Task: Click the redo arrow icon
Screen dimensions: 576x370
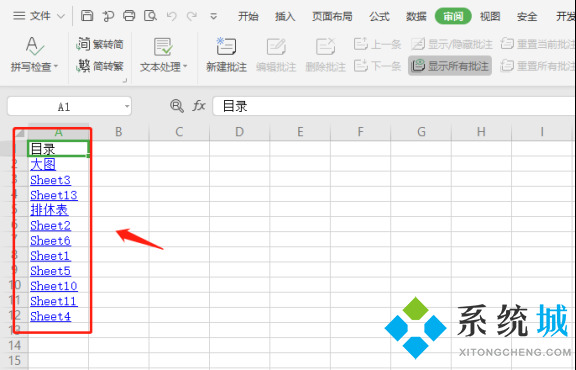Action: click(x=192, y=16)
